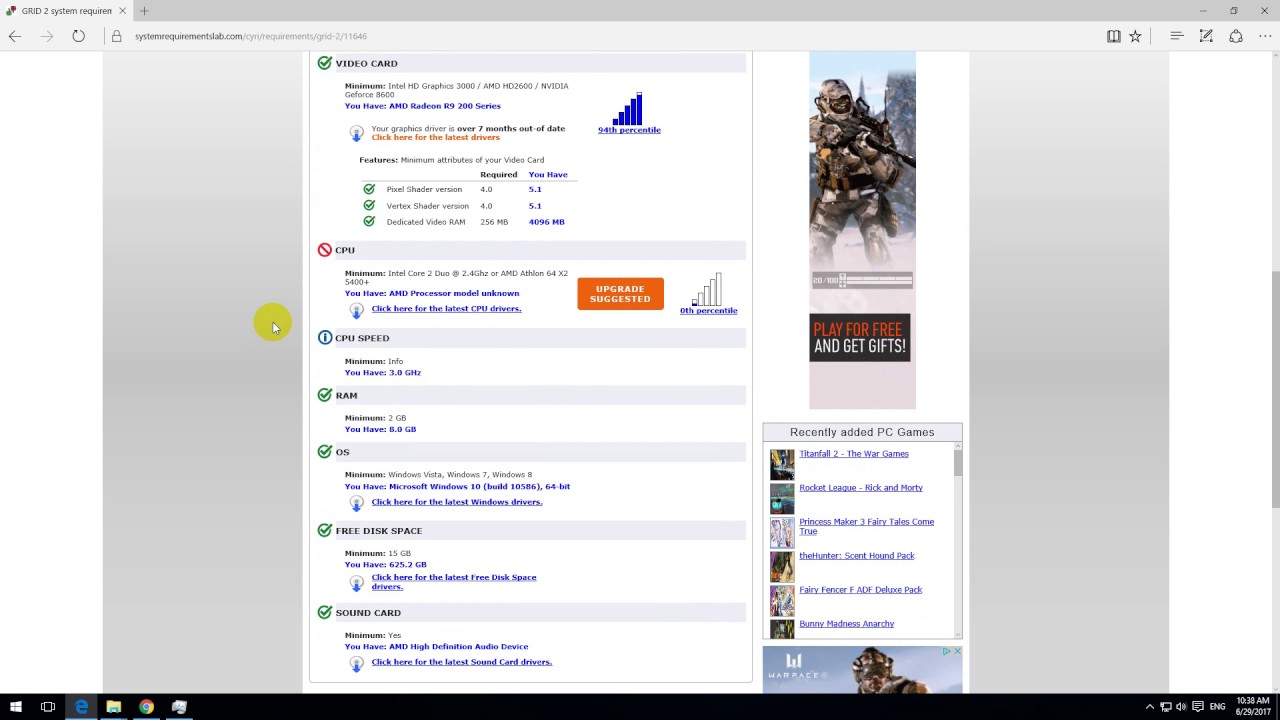The width and height of the screenshot is (1280, 720).
Task: Click the green check icon beside SOUND CARD
Action: coord(325,612)
